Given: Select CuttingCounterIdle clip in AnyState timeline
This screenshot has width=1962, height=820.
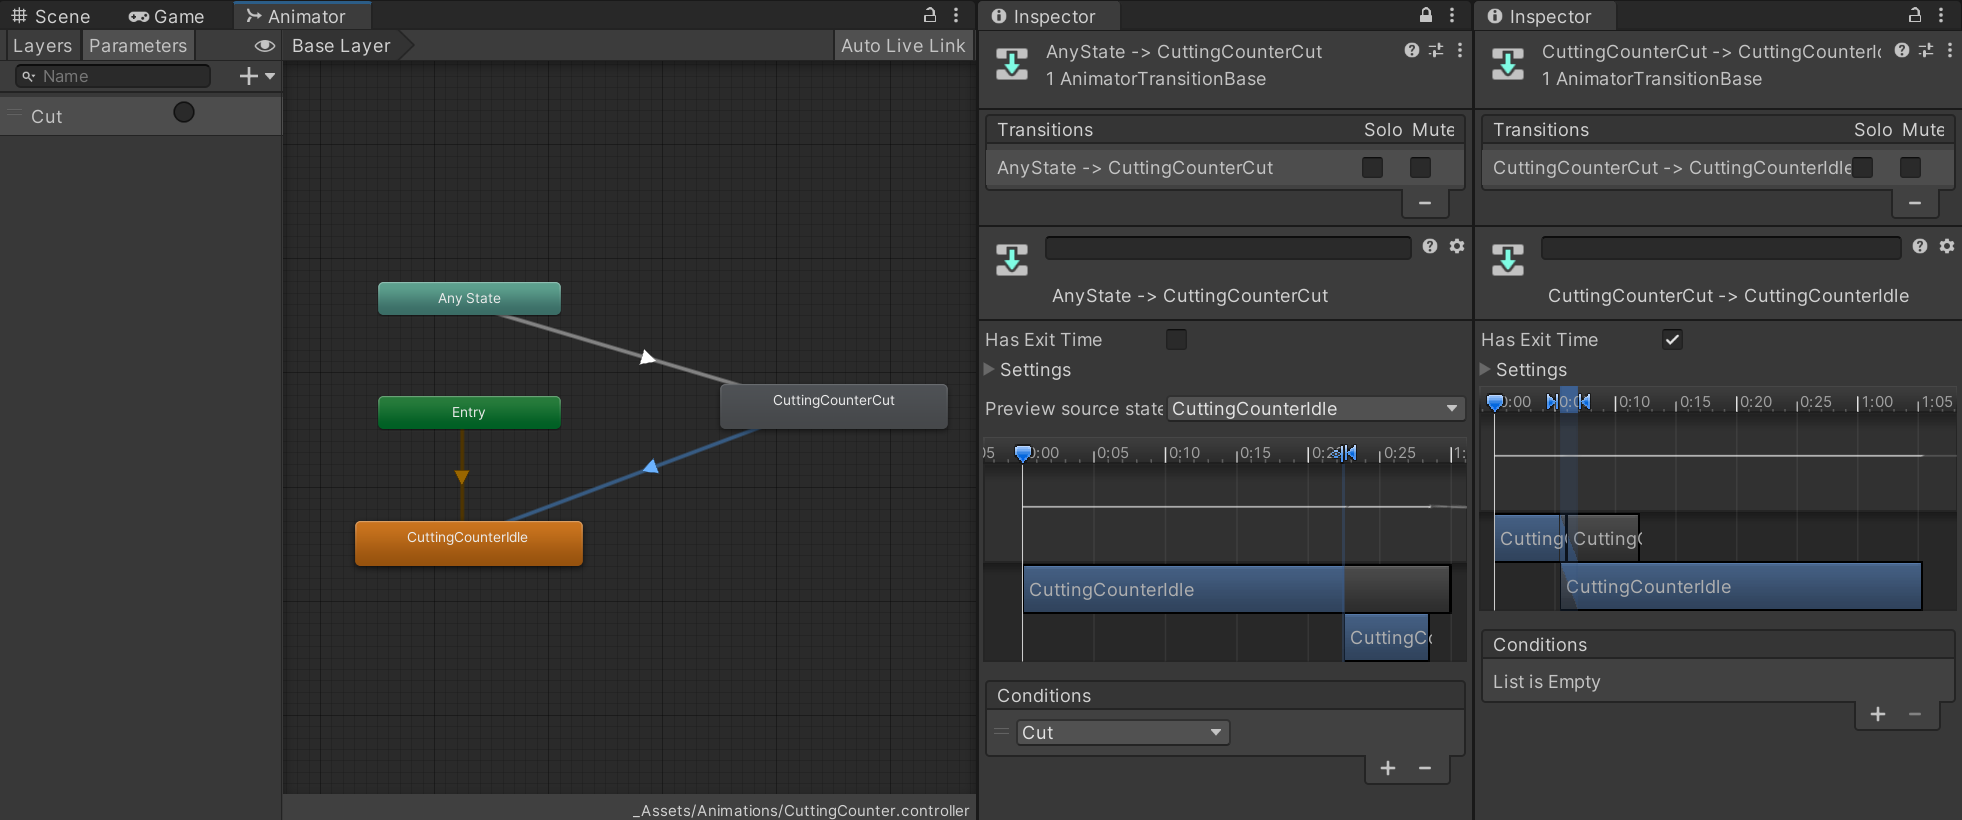Looking at the screenshot, I should (x=1236, y=589).
